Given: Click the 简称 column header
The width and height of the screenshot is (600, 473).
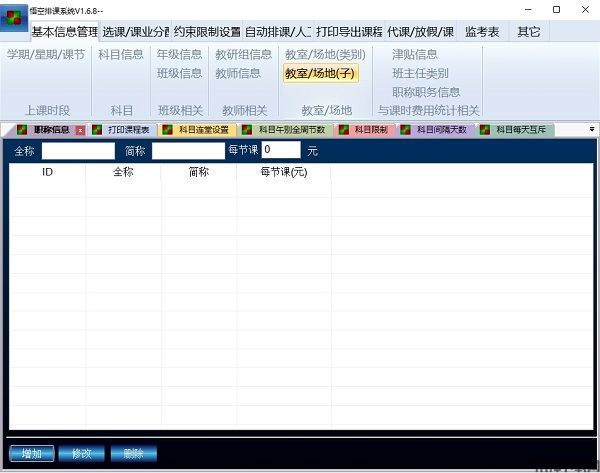Looking at the screenshot, I should click(199, 172).
